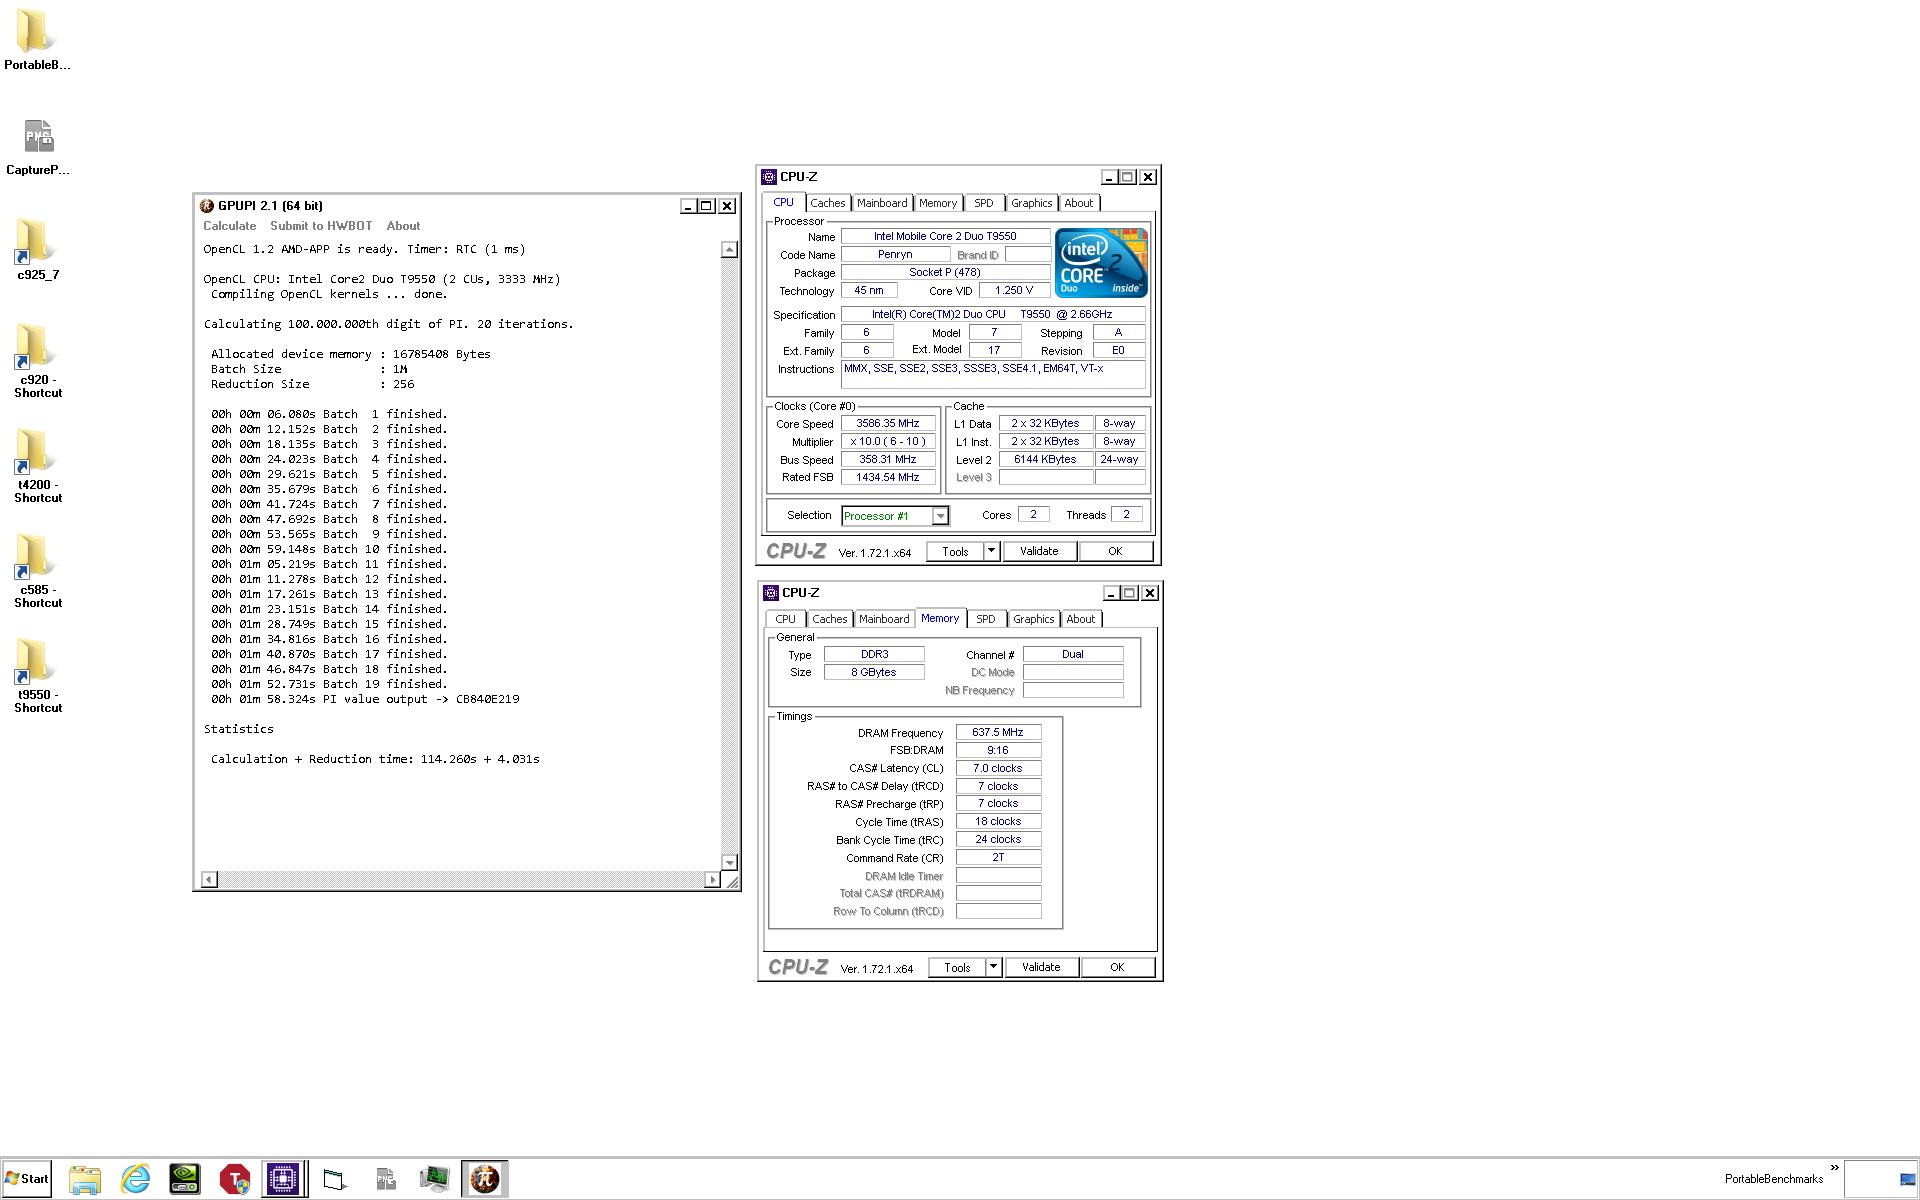This screenshot has height=1200, width=1920.
Task: Open Submit to HWBOT menu in GPUPI
Action: click(x=321, y=226)
